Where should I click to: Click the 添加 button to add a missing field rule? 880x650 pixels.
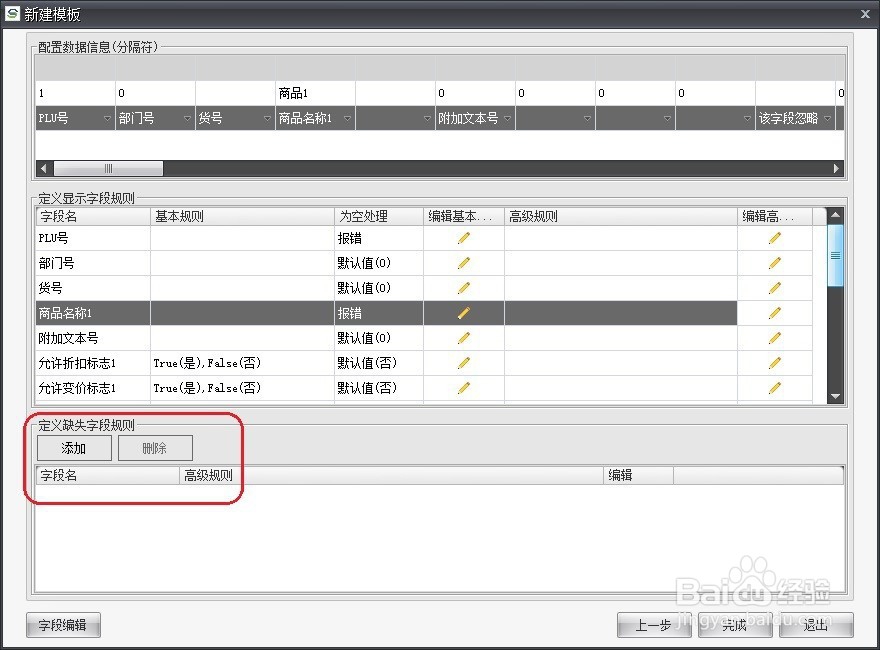click(x=72, y=448)
